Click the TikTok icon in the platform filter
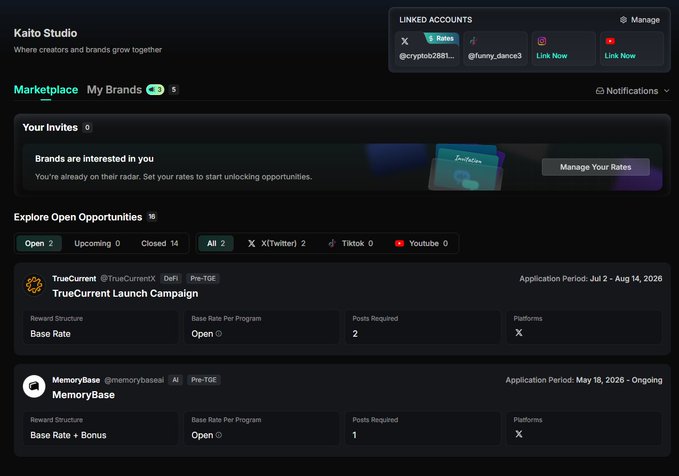The height and width of the screenshot is (476, 679). (x=332, y=243)
